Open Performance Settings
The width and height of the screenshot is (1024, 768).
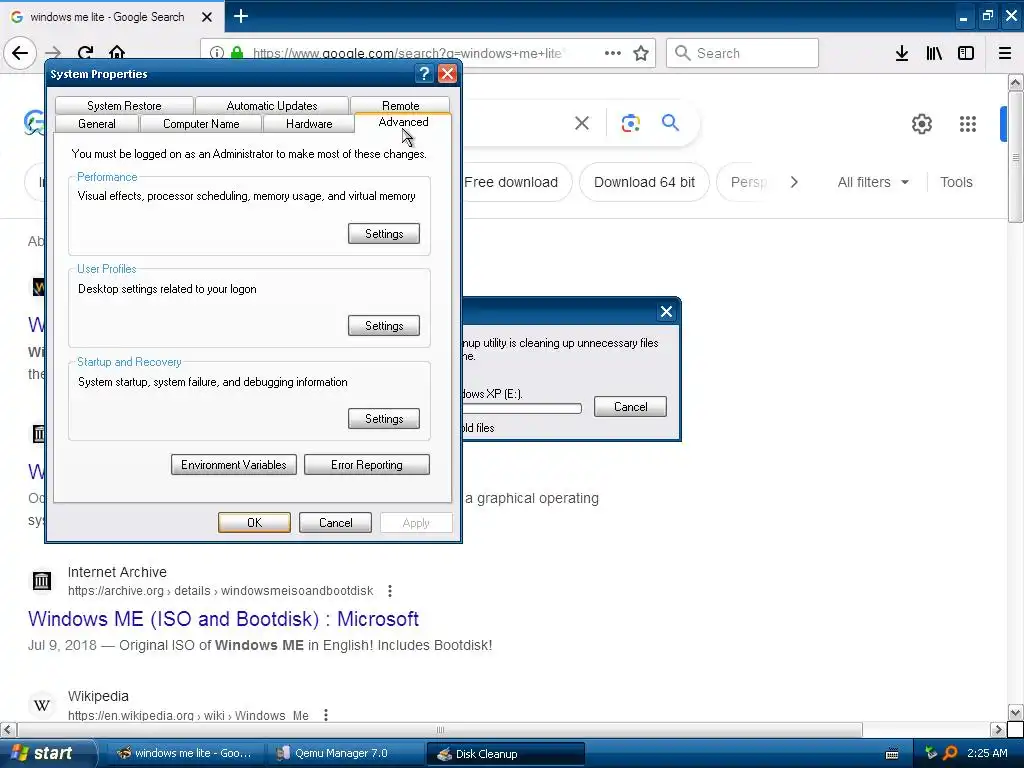coord(384,234)
